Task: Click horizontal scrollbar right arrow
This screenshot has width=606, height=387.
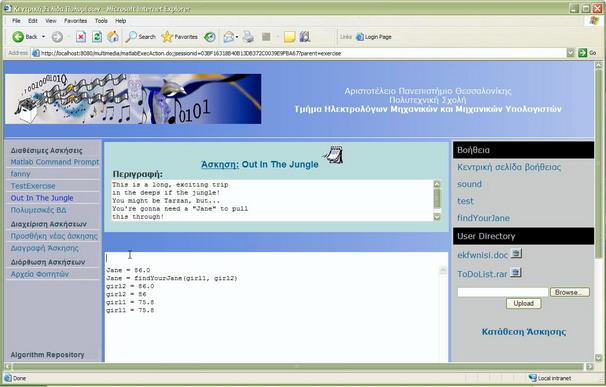Action: pos(589,366)
